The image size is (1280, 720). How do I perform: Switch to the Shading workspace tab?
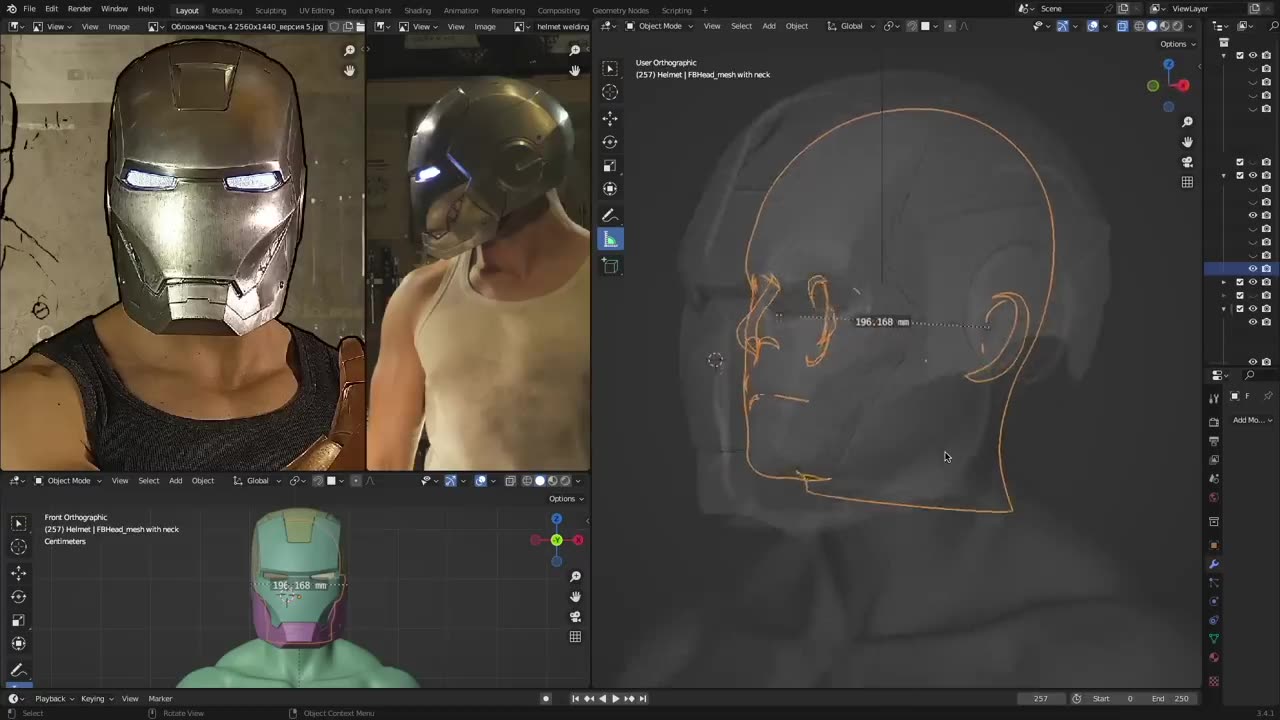click(417, 10)
